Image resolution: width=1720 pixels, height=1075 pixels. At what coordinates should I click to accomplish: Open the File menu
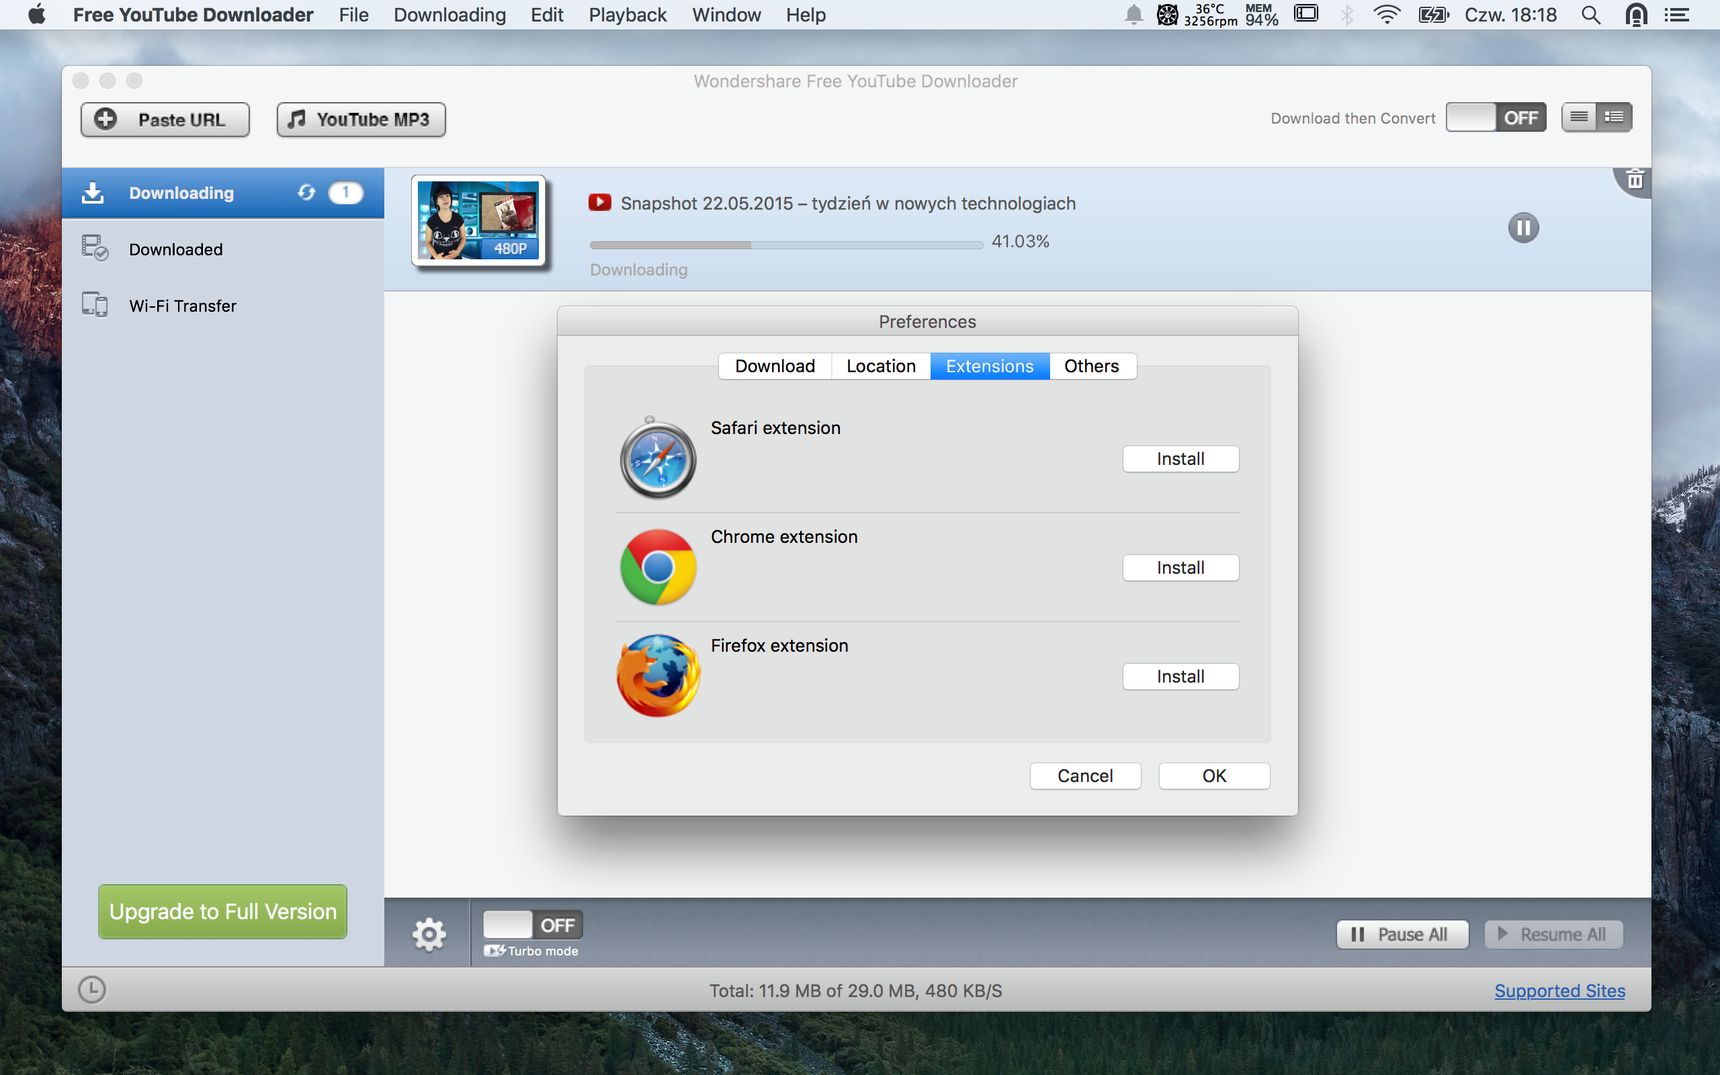pyautogui.click(x=354, y=14)
